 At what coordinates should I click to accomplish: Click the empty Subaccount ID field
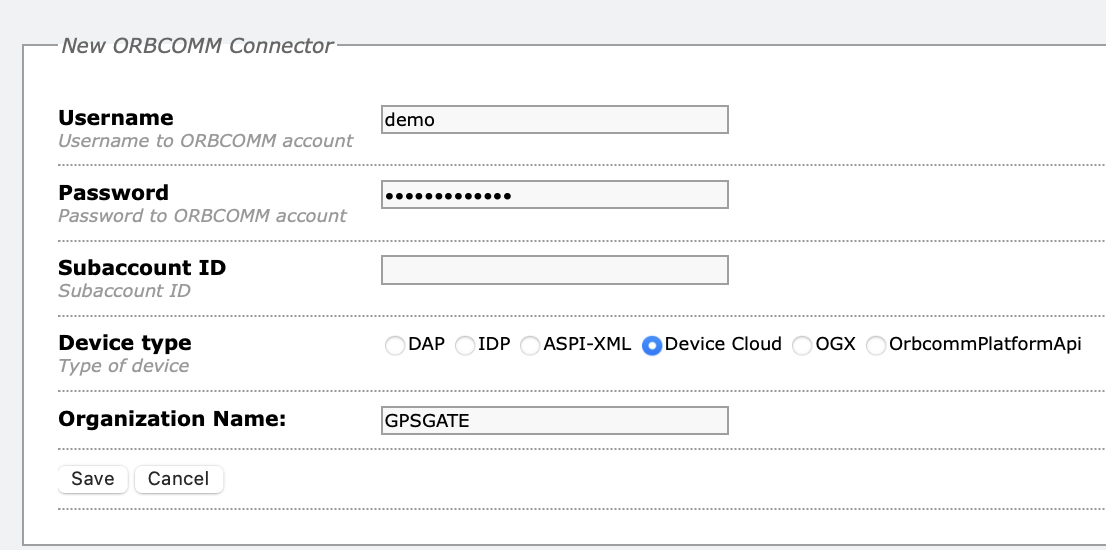coord(554,270)
